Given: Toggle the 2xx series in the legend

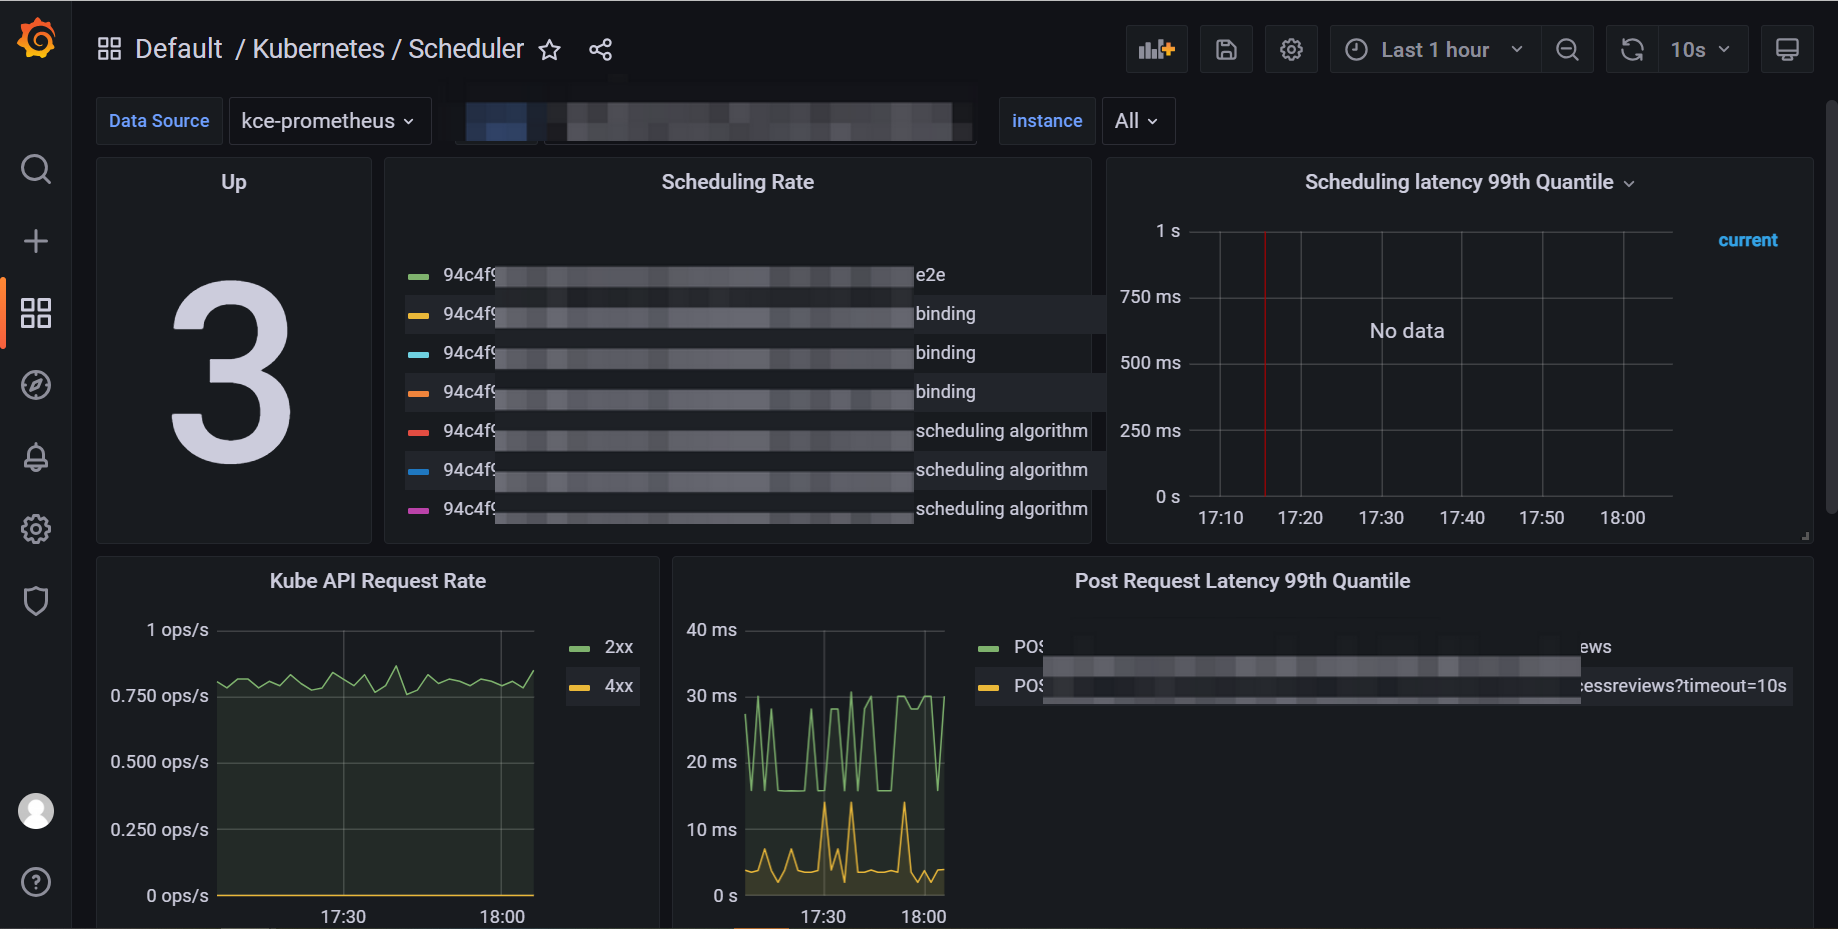Looking at the screenshot, I should click(618, 647).
